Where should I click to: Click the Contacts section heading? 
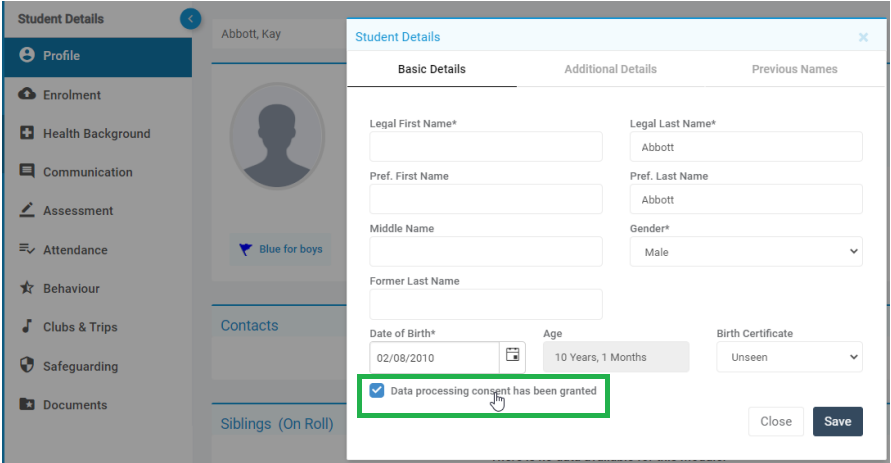(249, 326)
